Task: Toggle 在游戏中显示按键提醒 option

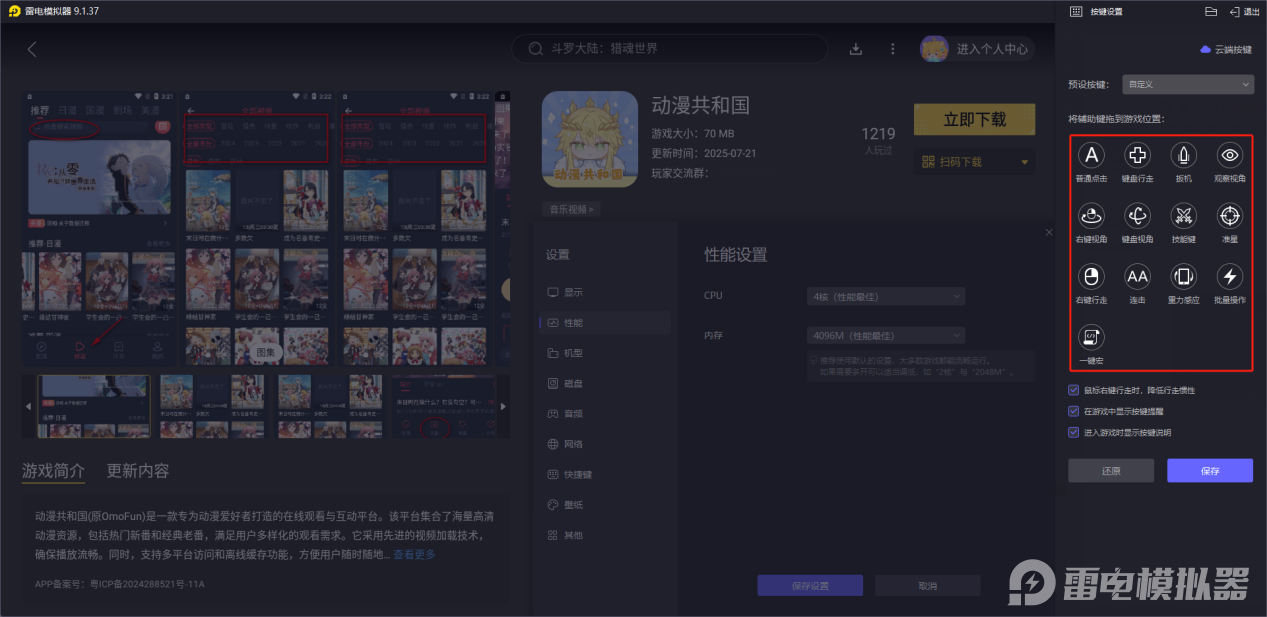Action: (1073, 411)
